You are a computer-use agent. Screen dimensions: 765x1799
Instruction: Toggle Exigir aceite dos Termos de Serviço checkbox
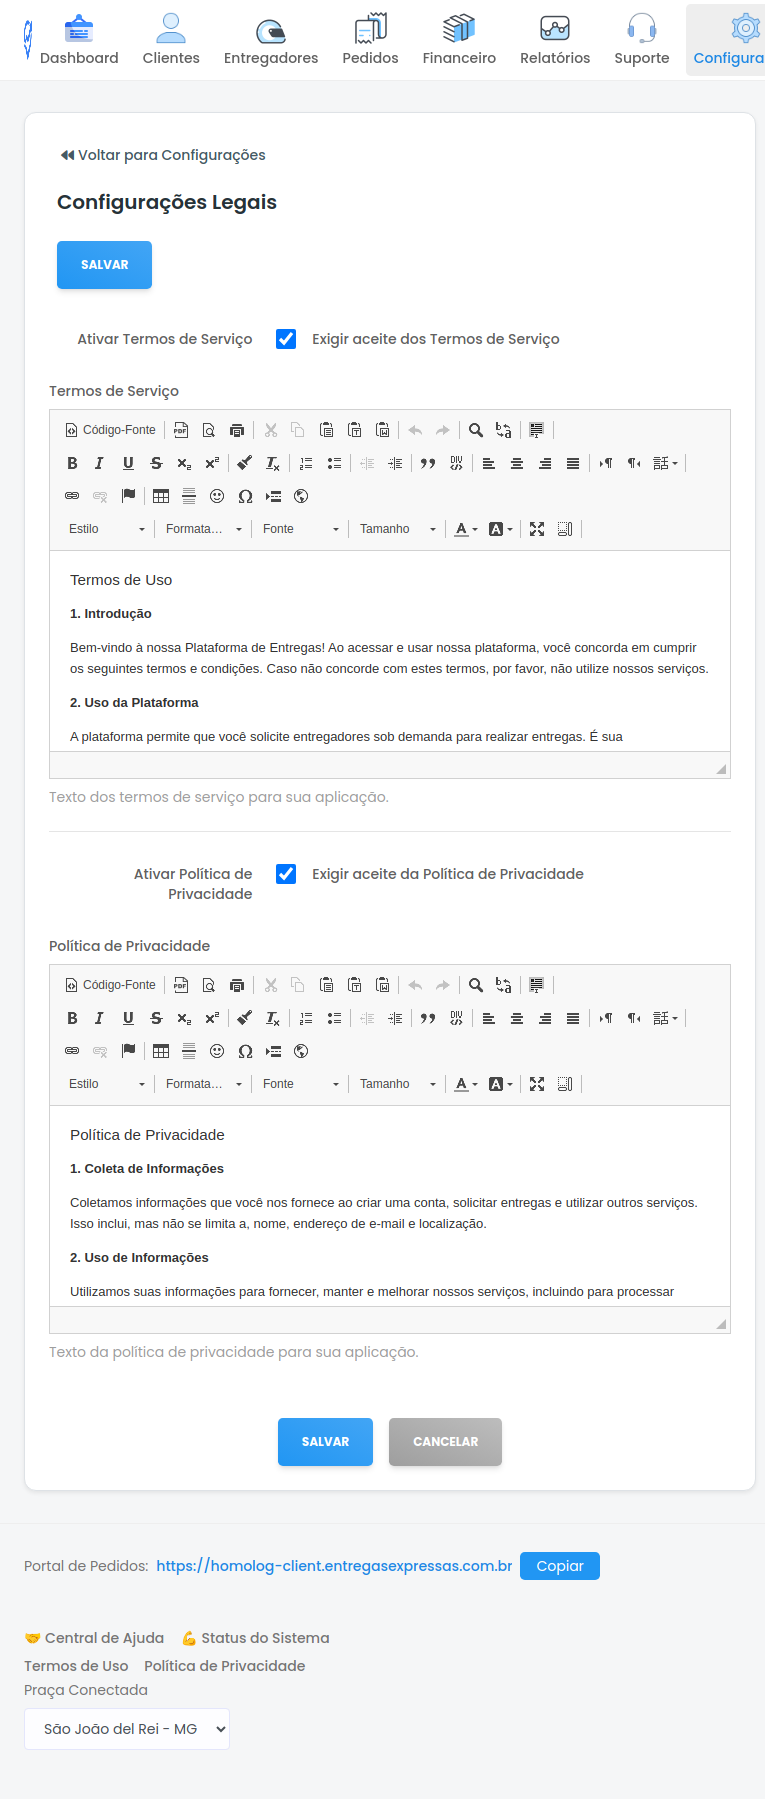[x=286, y=339]
